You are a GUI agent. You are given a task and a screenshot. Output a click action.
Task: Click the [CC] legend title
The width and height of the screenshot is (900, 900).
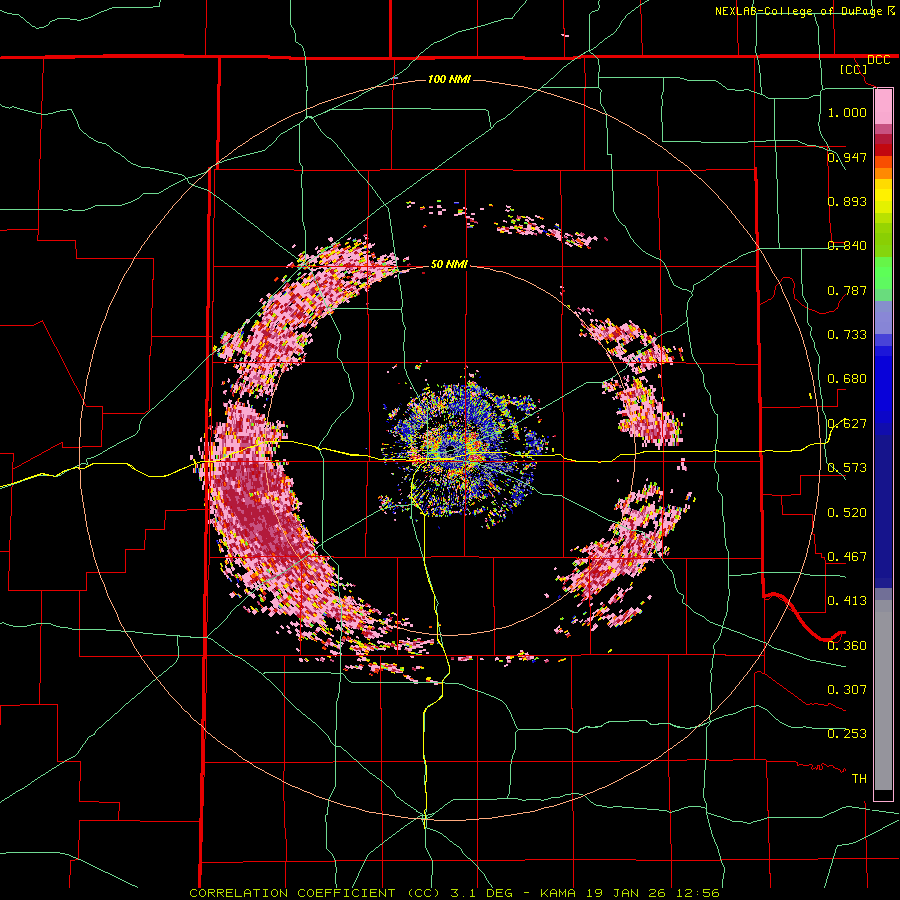[x=853, y=69]
